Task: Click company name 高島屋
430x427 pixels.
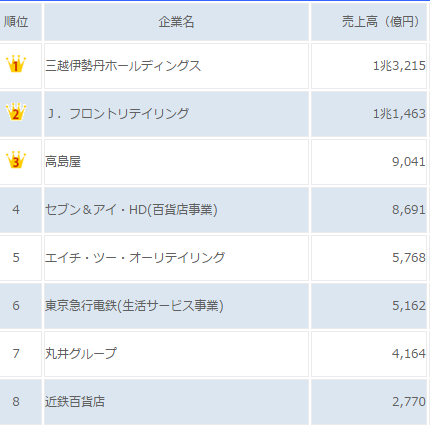Action: coord(63,162)
